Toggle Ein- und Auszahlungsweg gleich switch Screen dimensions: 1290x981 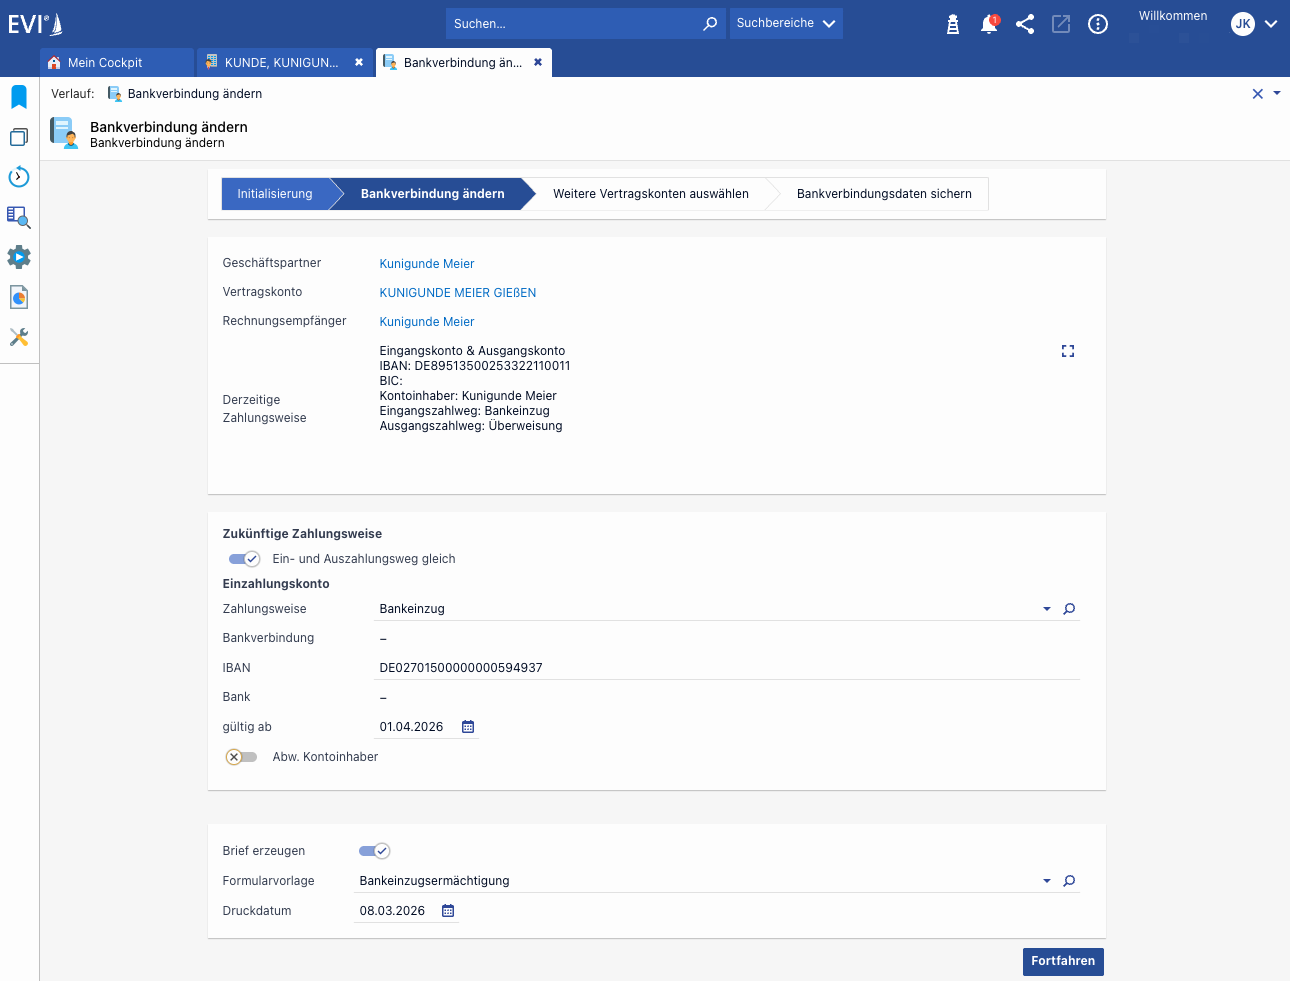point(244,559)
